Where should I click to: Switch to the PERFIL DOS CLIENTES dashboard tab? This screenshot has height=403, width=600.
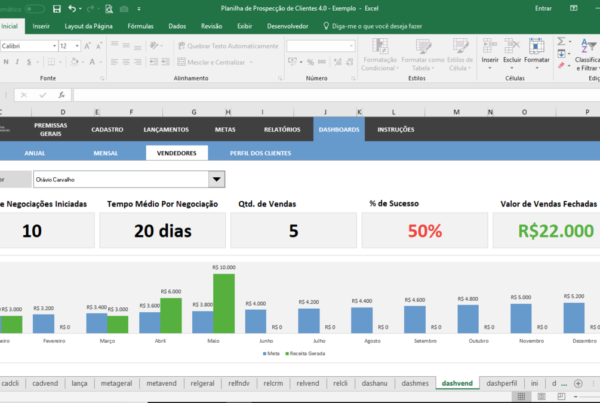260,153
